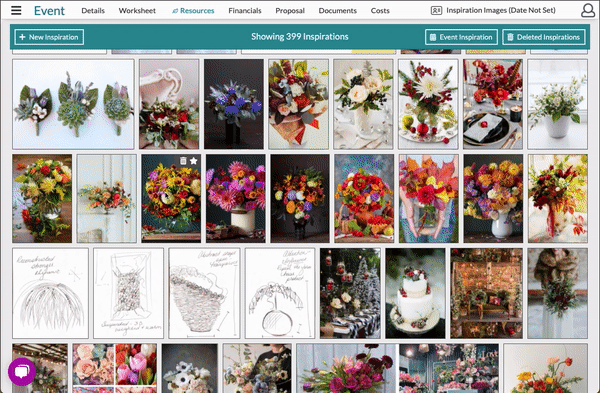Select the fur stole winter bouquet image
This screenshot has height=393, width=600.
point(558,293)
